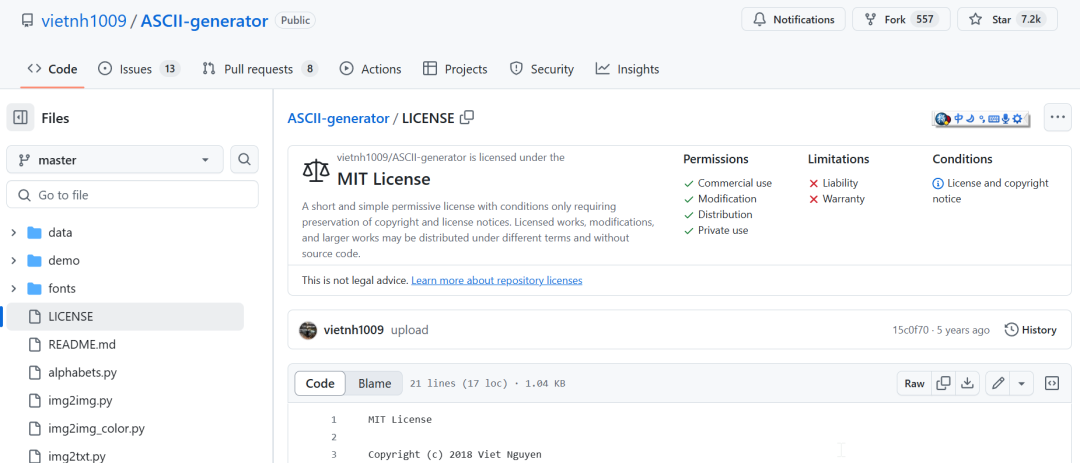This screenshot has height=463, width=1080.
Task: Click the IME moon icon
Action: click(x=970, y=119)
